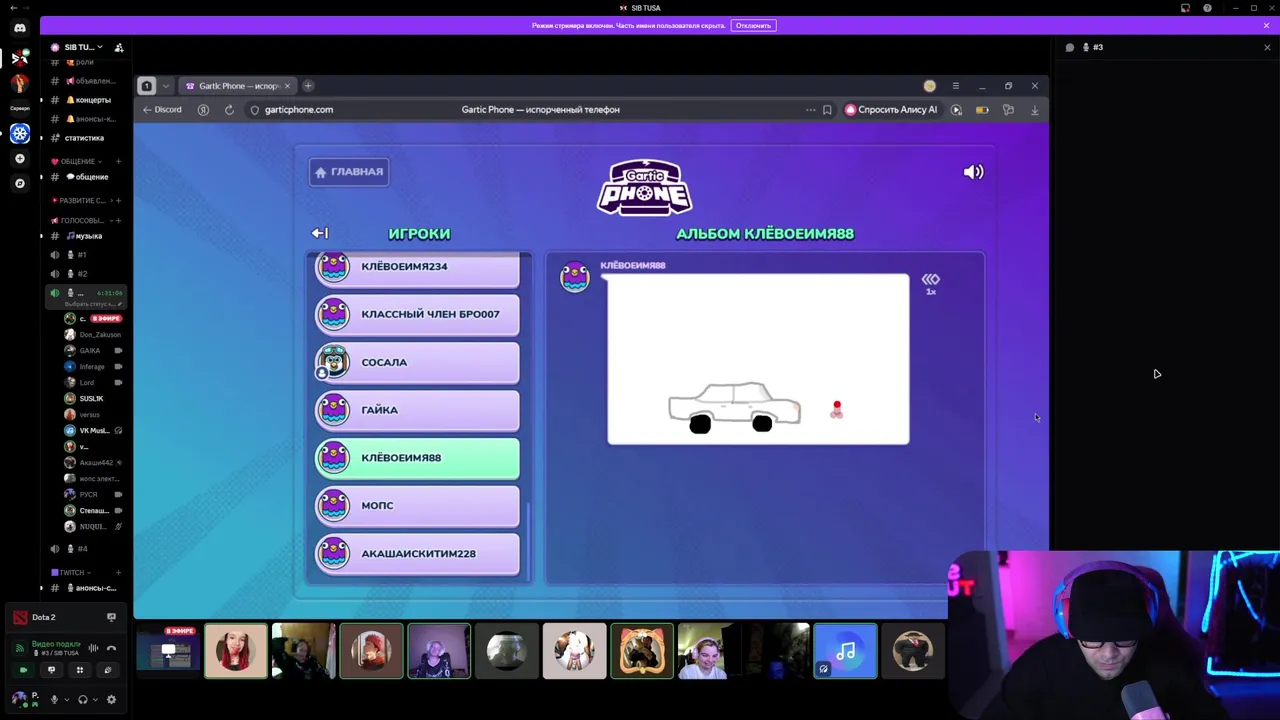This screenshot has height=720, width=1280.
Task: Open a new browser tab
Action: click(x=308, y=86)
